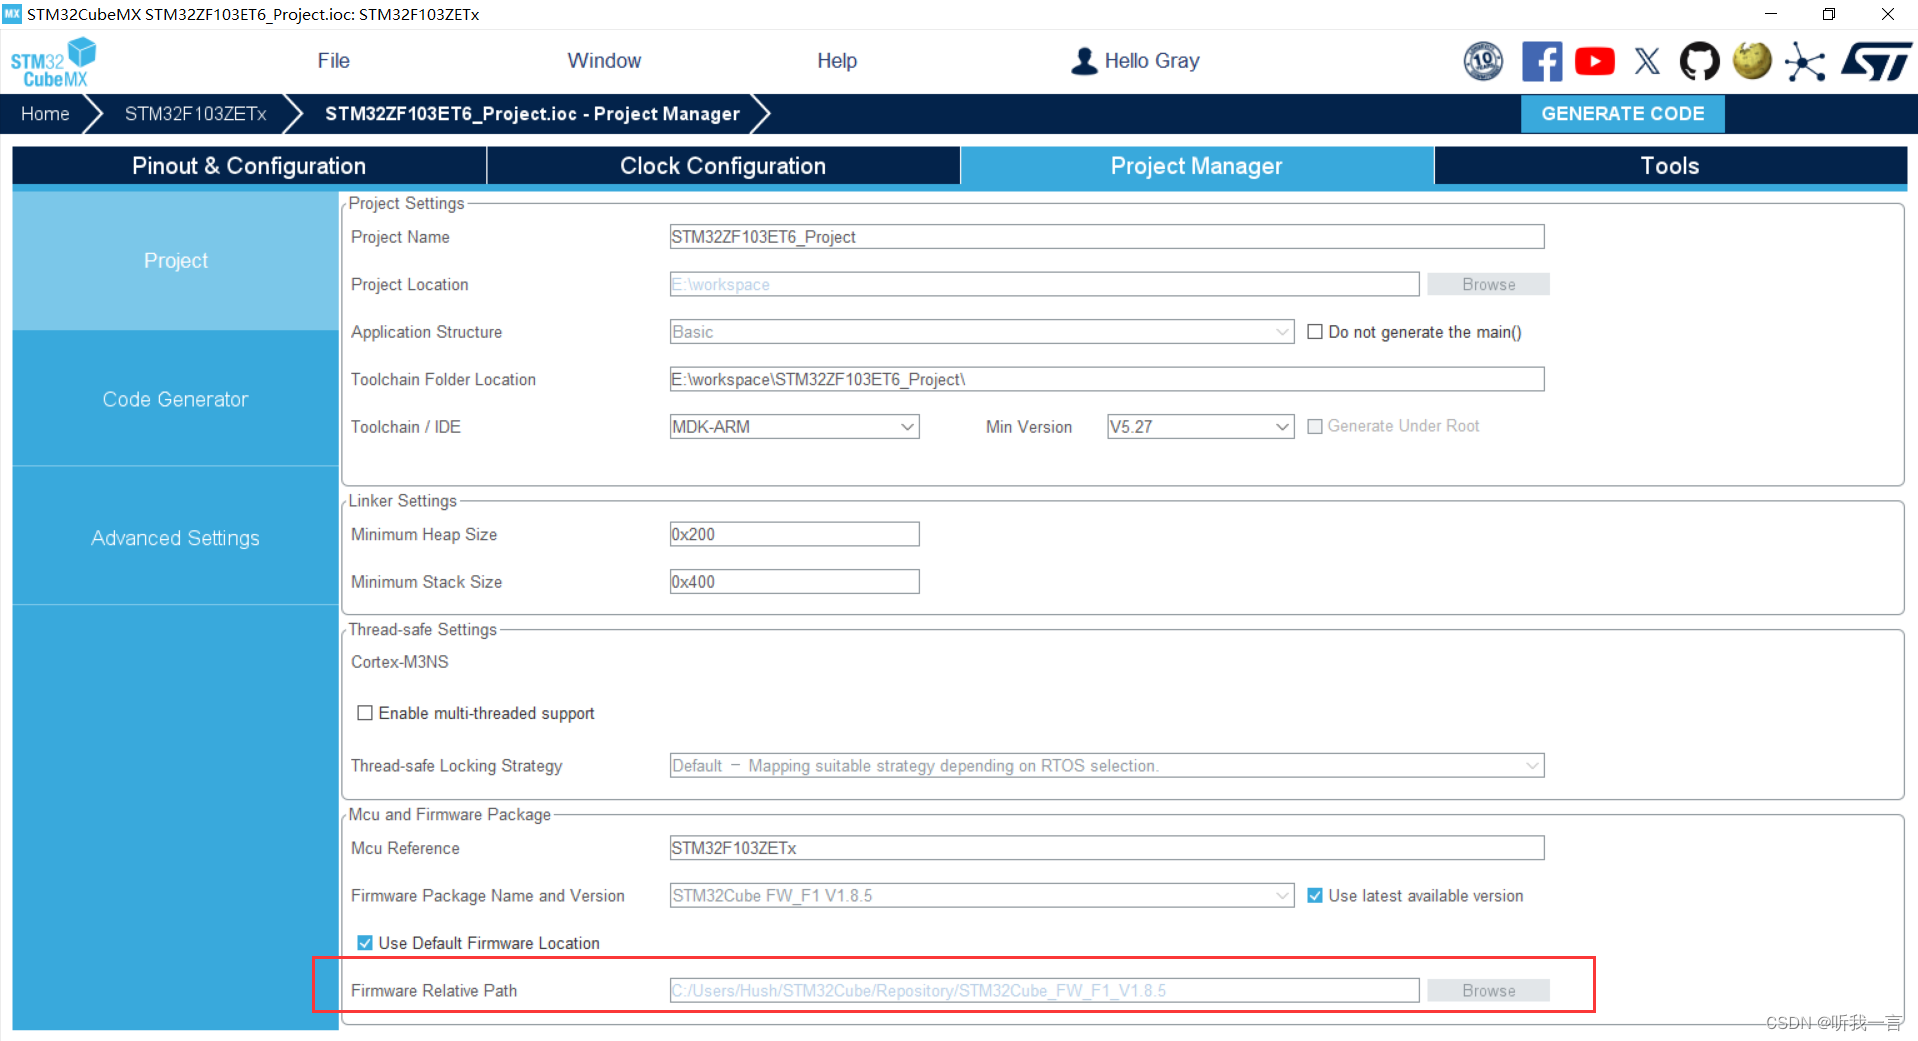Open the 10-year anniversary badge icon
1918x1041 pixels.
[x=1483, y=61]
